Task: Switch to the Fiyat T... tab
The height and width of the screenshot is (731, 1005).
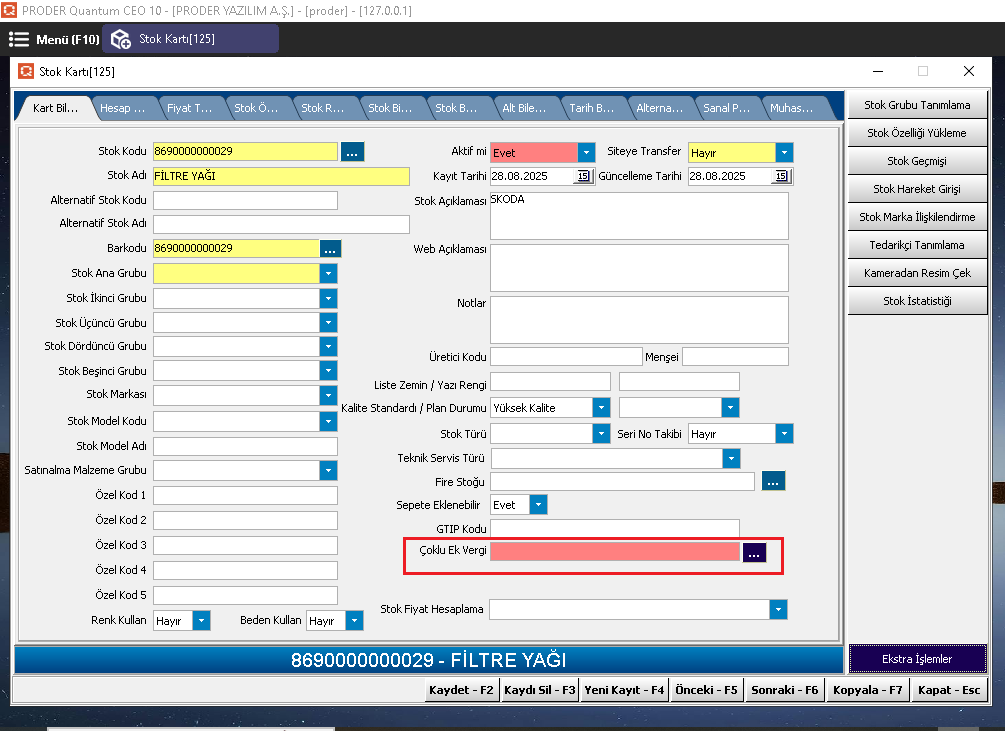Action: coord(190,108)
